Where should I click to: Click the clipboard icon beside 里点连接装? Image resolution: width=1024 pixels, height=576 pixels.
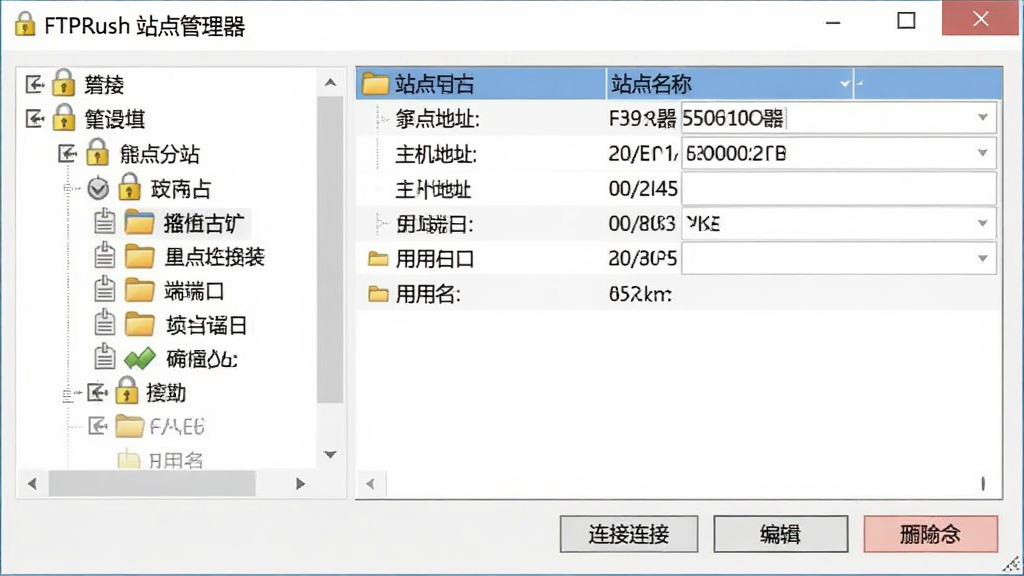pos(104,256)
